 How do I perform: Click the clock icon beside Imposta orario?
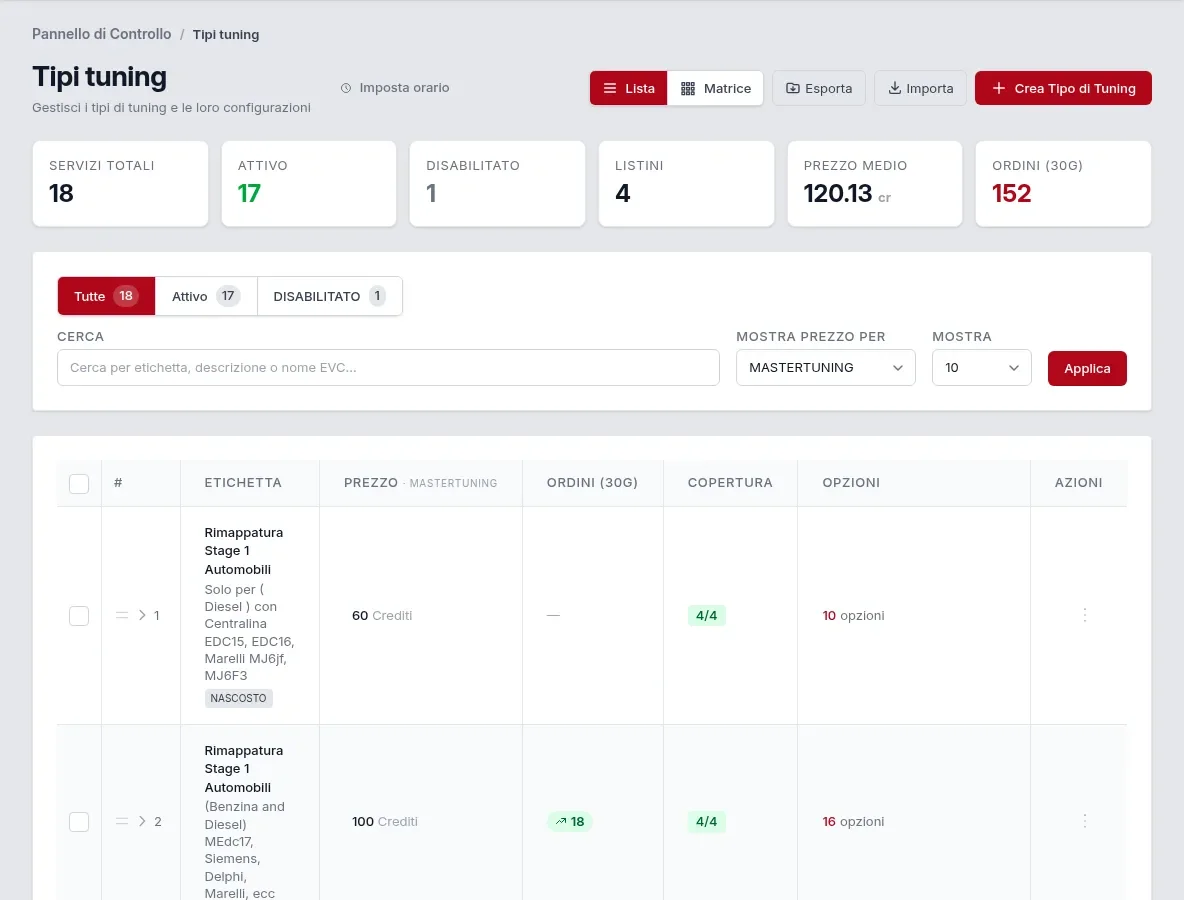tap(346, 88)
